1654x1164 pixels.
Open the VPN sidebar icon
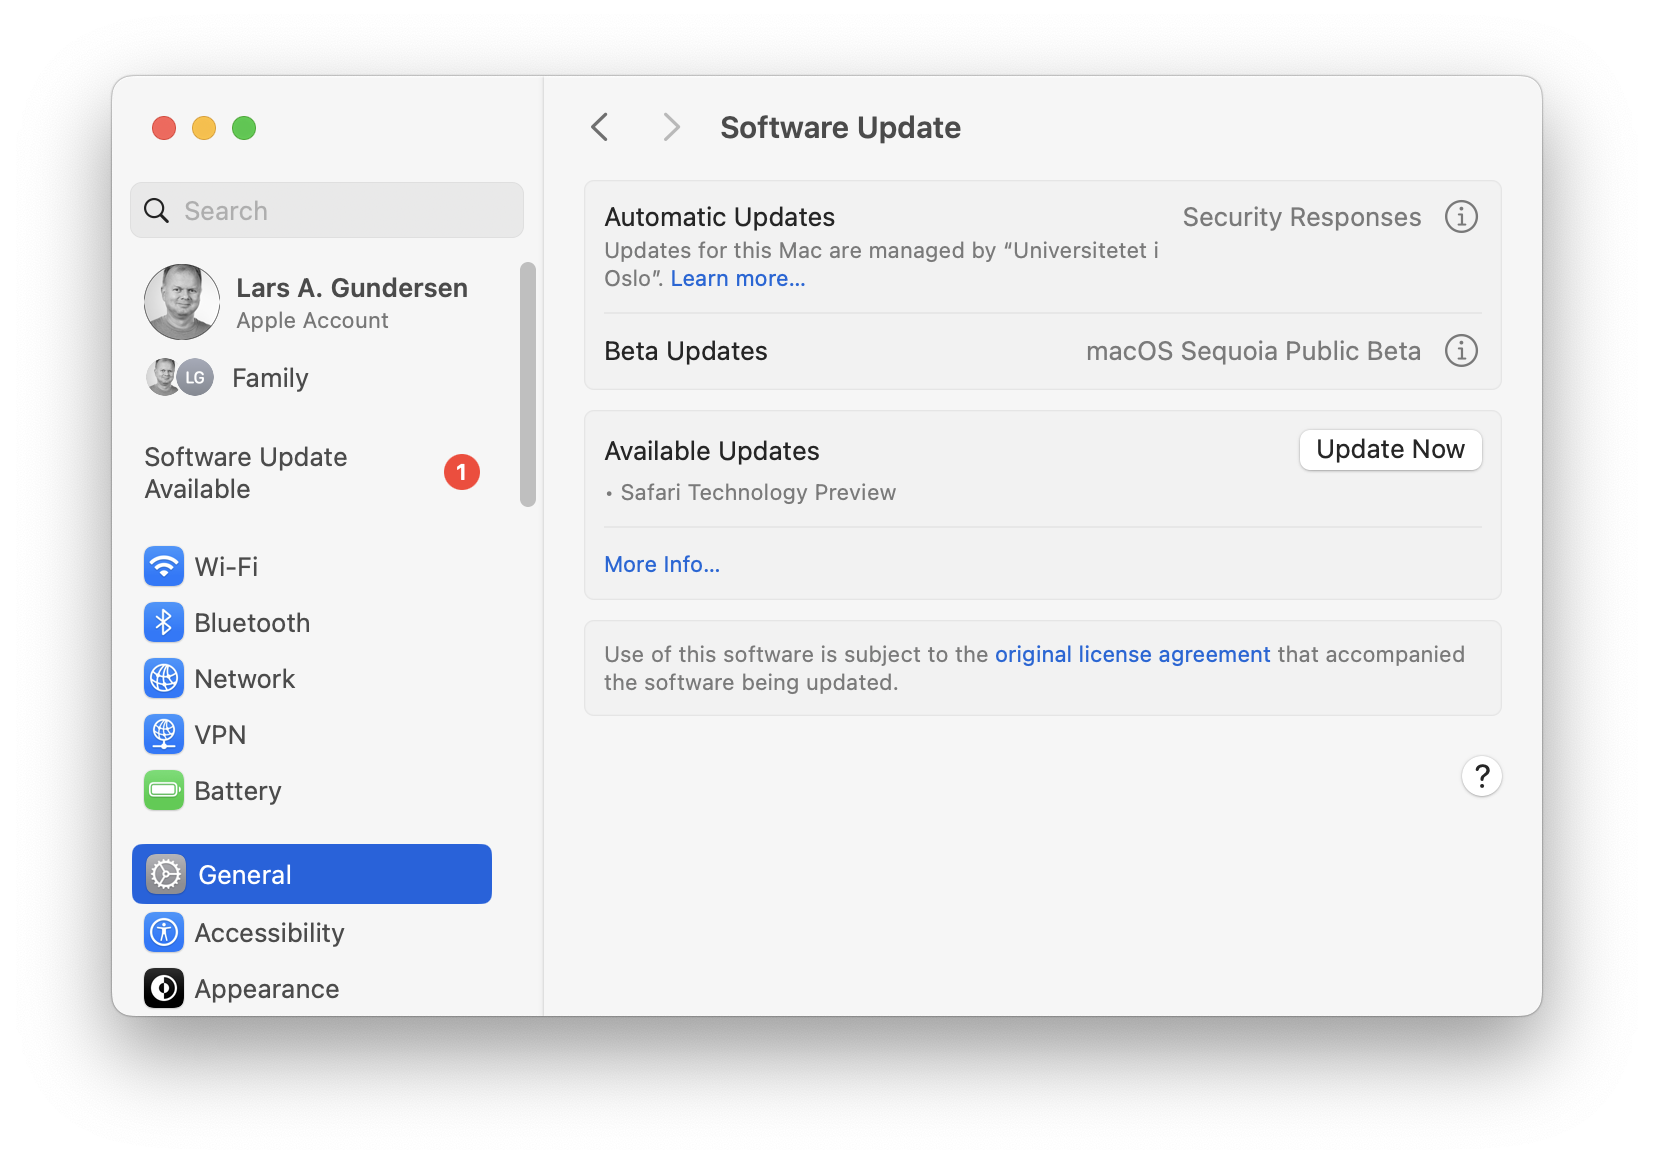(x=164, y=734)
